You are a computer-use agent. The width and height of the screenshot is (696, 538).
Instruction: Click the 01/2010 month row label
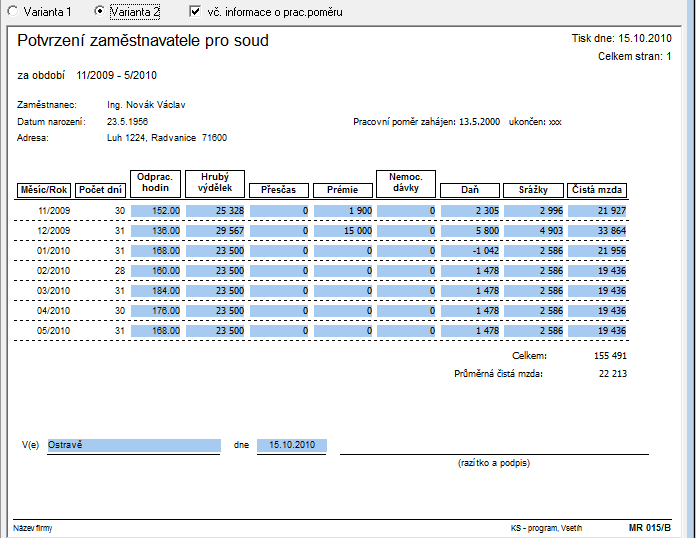point(53,251)
